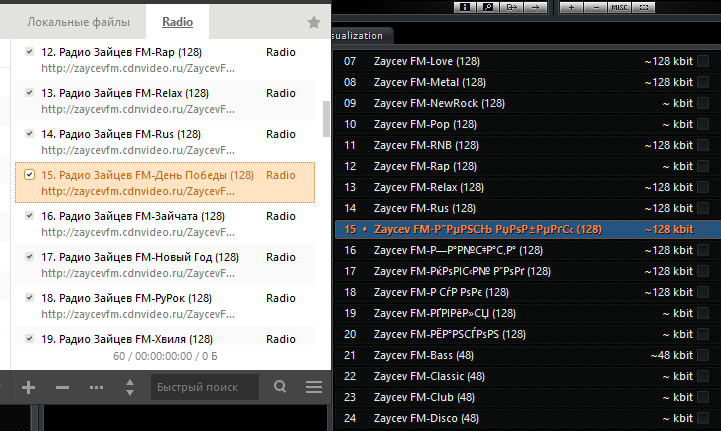Image resolution: width=721 pixels, height=431 pixels.
Task: Add item with plus icon in AIMP playlist
Action: (x=29, y=387)
